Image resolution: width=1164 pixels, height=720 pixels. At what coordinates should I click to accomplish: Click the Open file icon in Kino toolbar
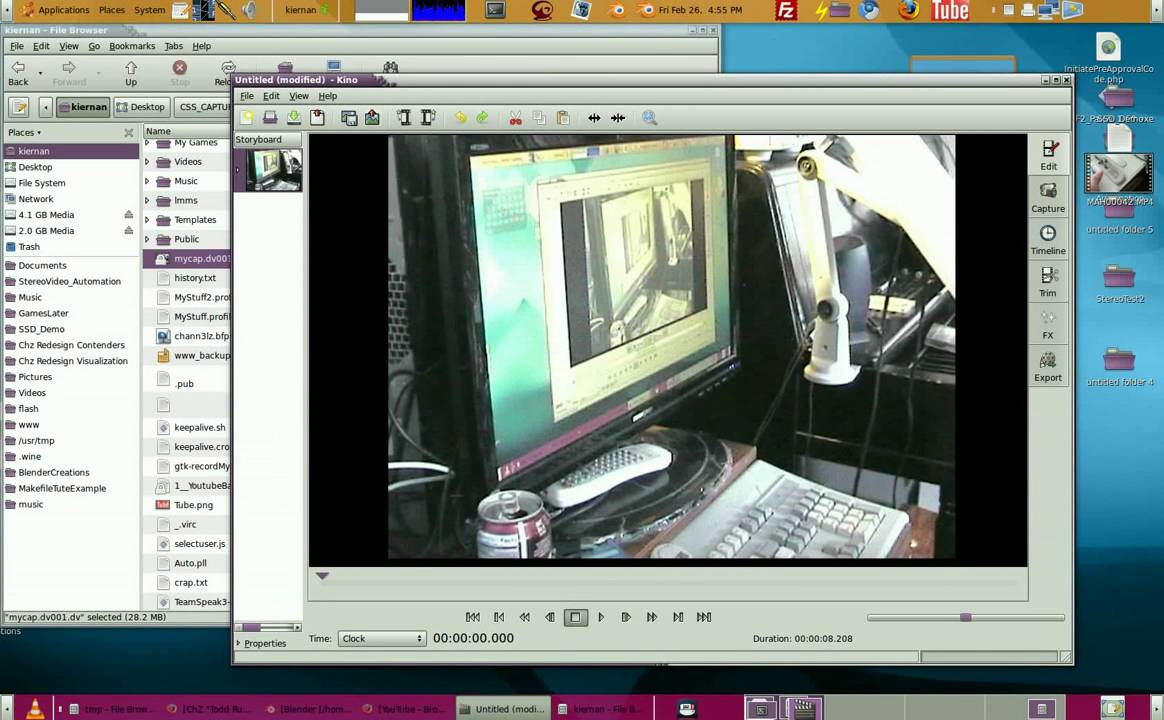point(270,117)
